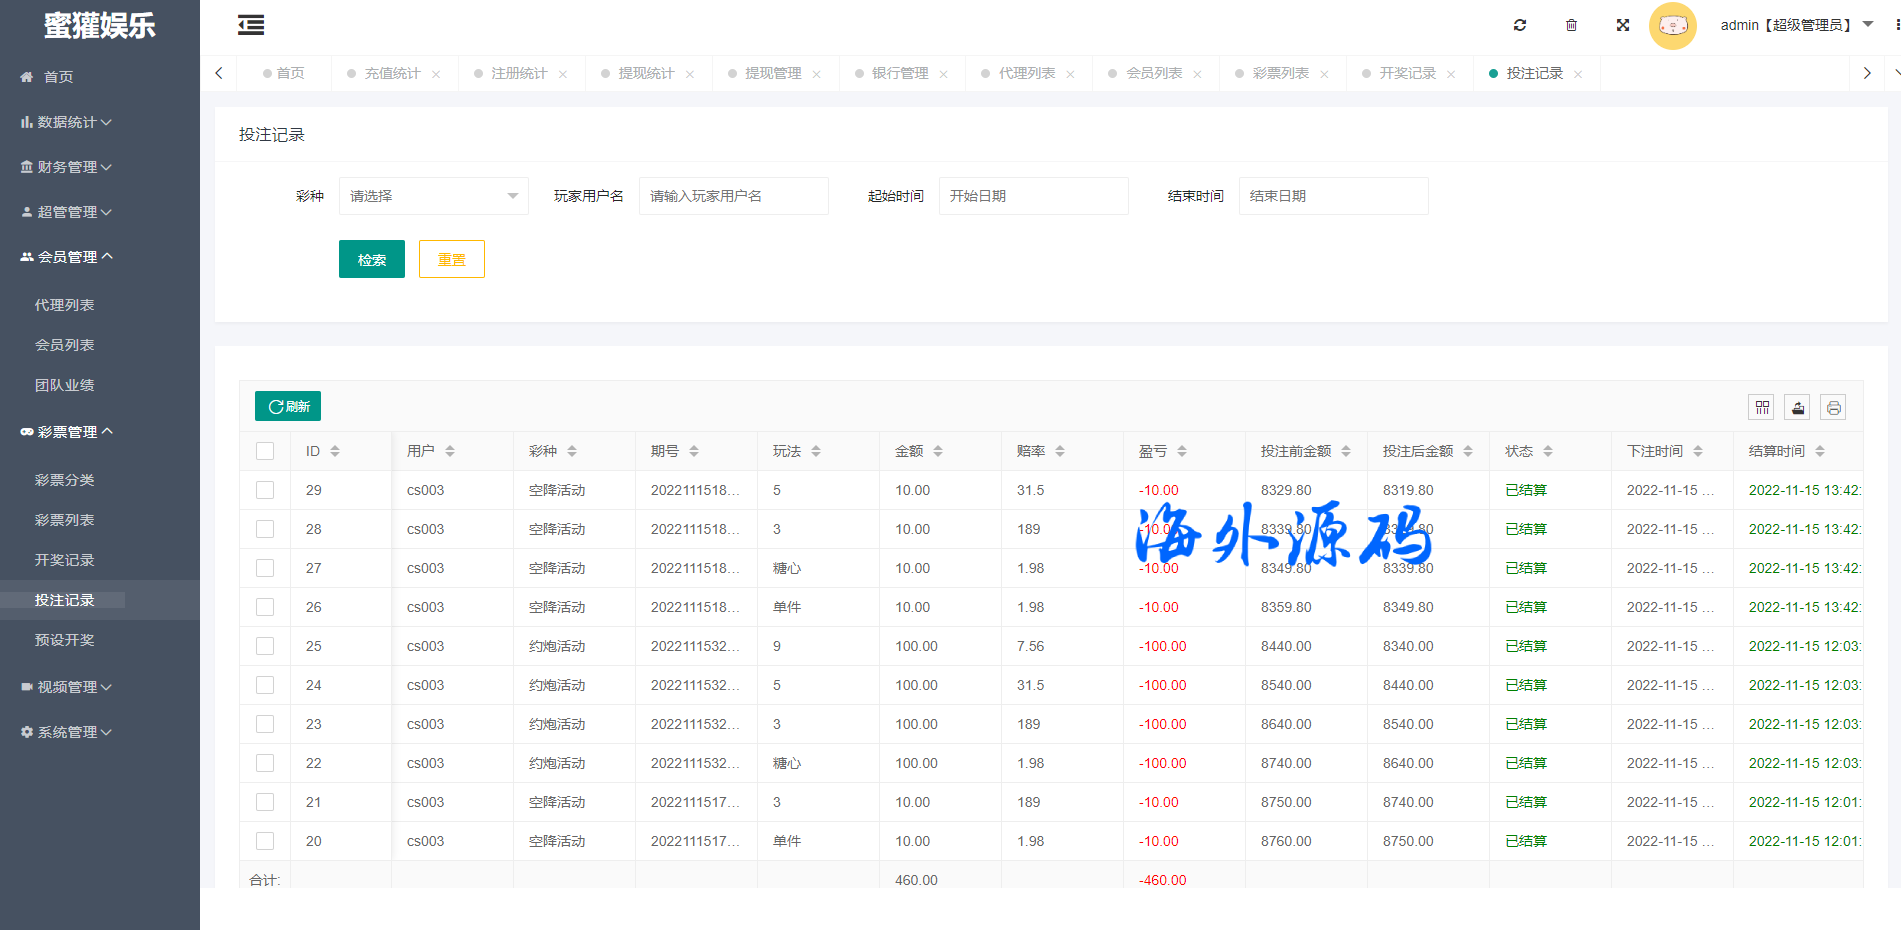Toggle fullscreen using the expand icon
This screenshot has width=1901, height=930.
[x=1623, y=25]
